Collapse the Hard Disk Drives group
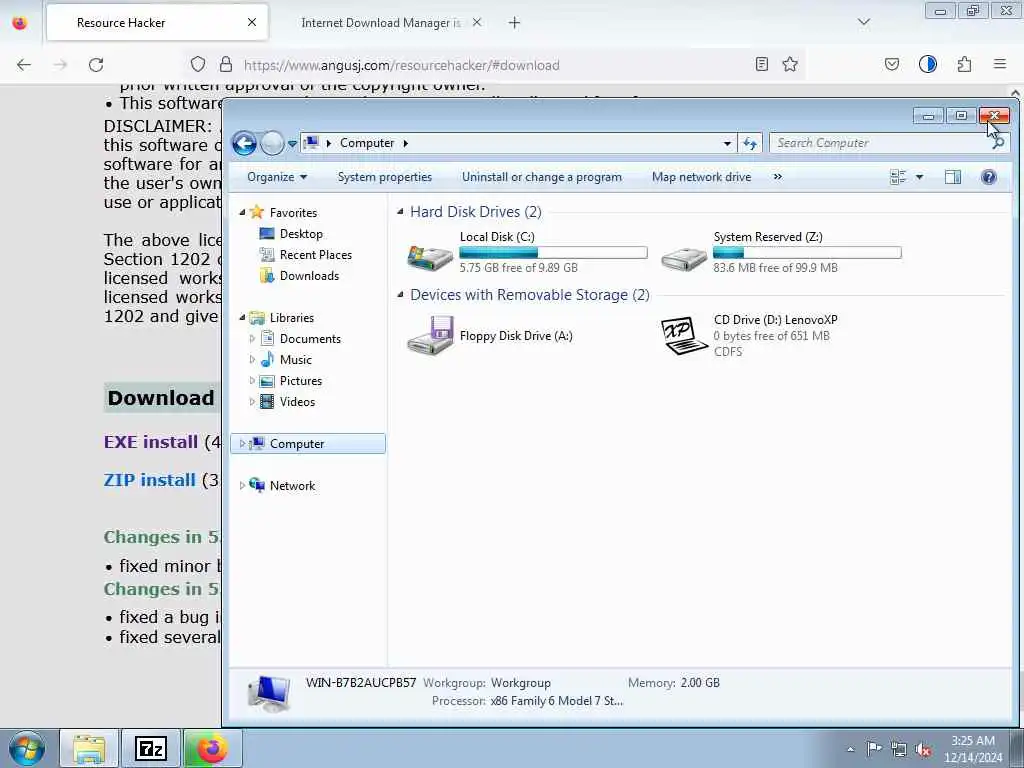Viewport: 1024px width, 768px height. point(400,212)
